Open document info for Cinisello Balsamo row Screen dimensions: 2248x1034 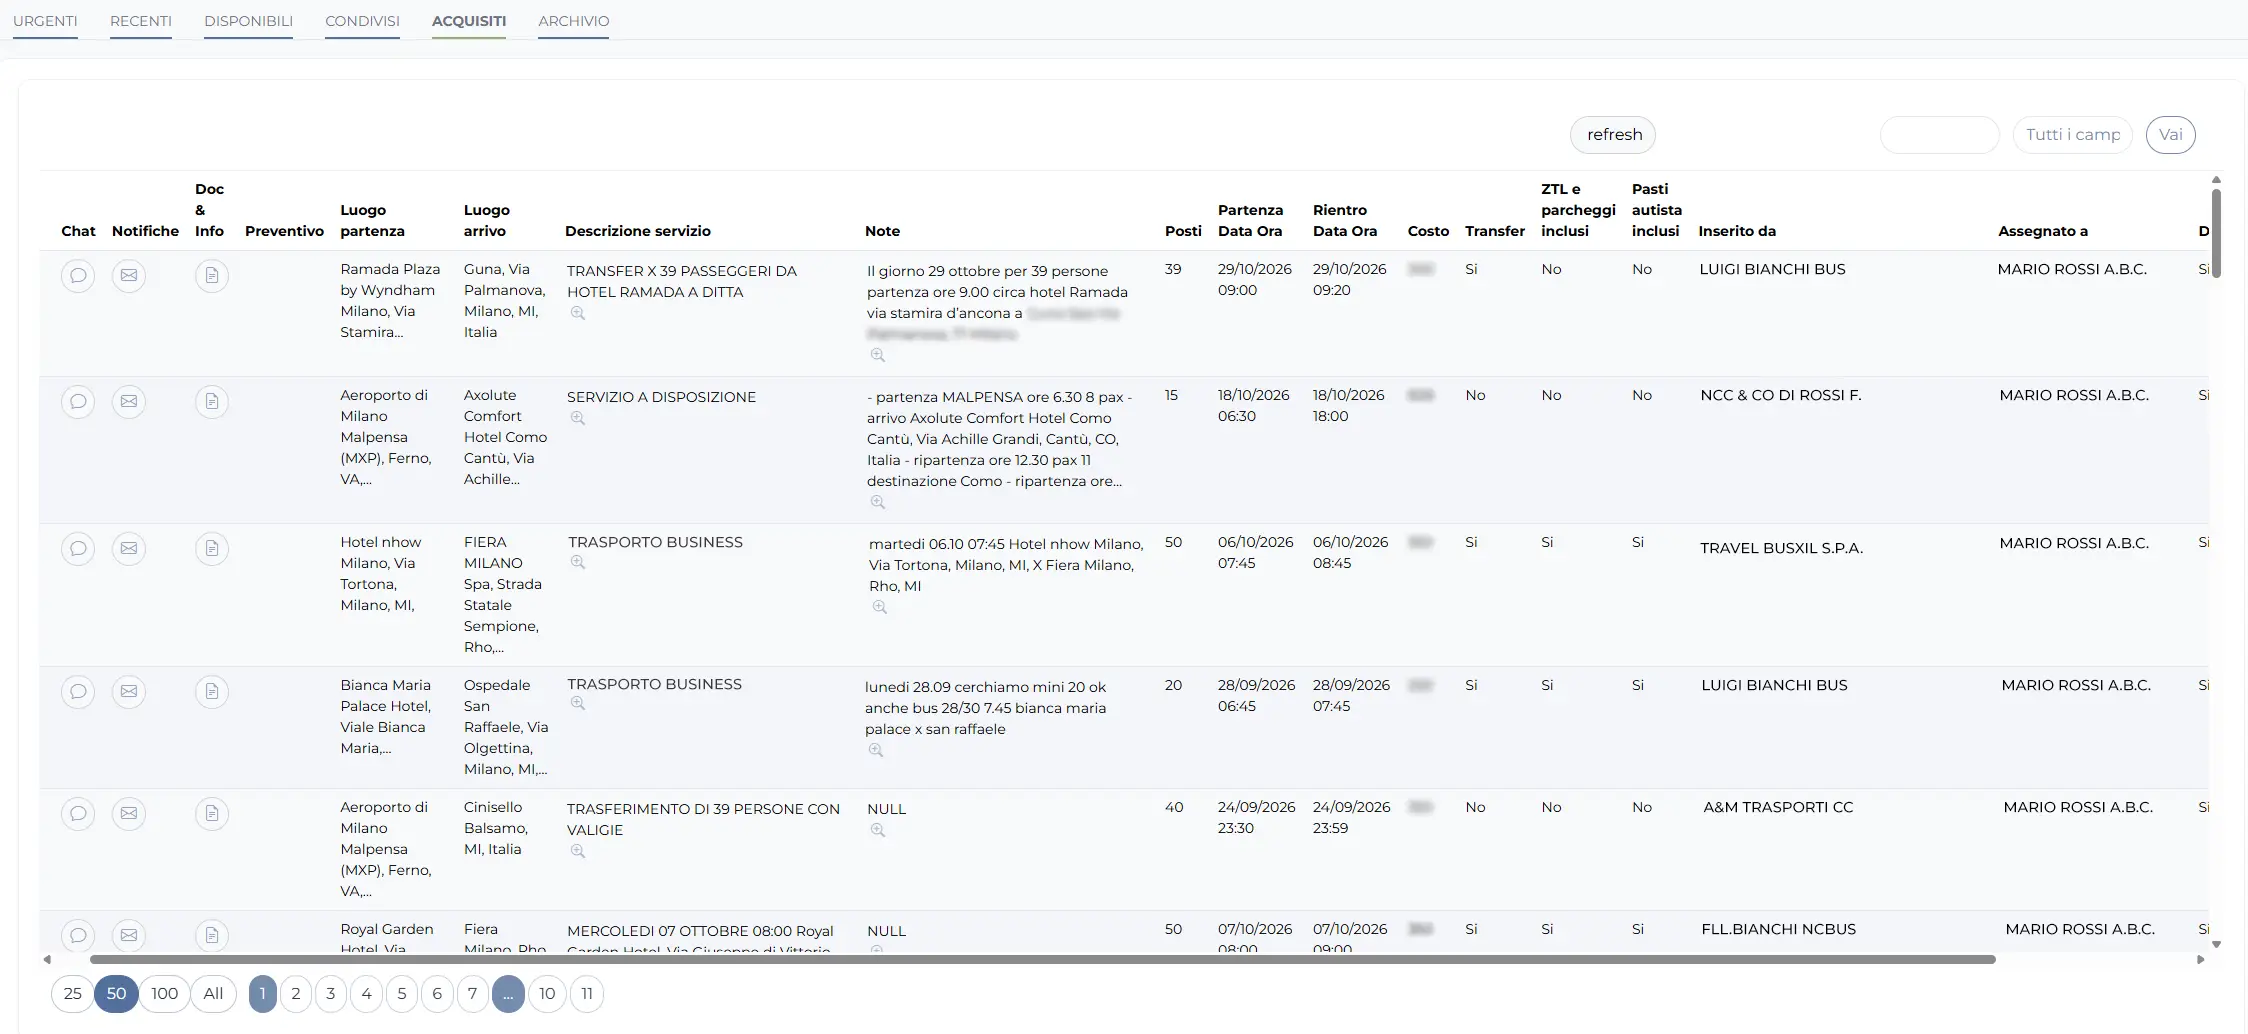pyautogui.click(x=212, y=813)
